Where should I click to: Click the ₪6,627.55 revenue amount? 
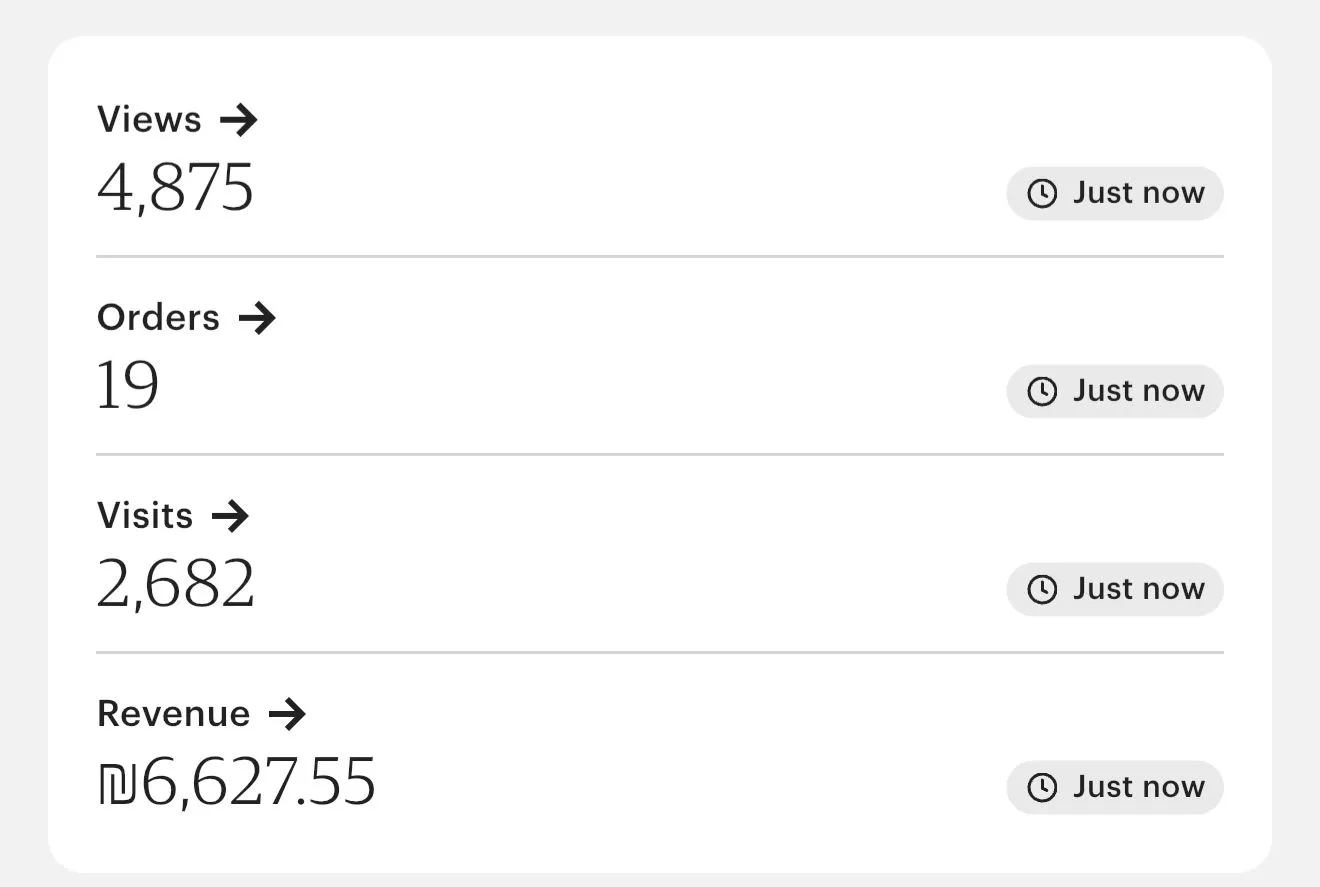tap(237, 782)
